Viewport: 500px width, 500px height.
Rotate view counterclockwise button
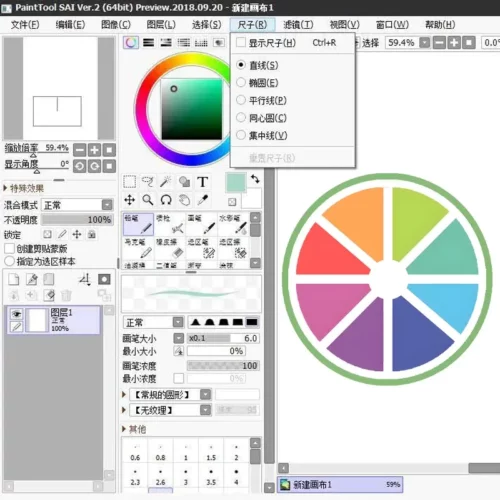(79, 166)
